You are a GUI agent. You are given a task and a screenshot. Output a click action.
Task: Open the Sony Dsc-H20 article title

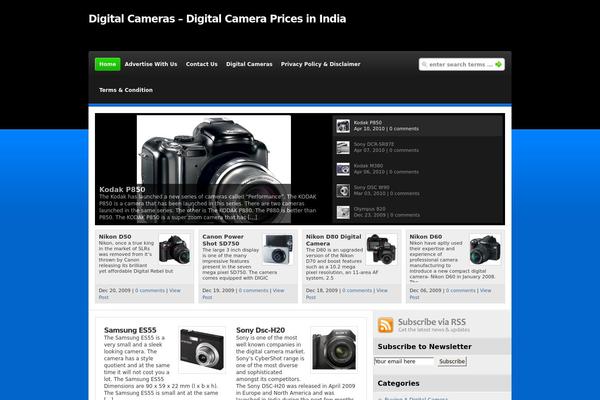[260, 330]
